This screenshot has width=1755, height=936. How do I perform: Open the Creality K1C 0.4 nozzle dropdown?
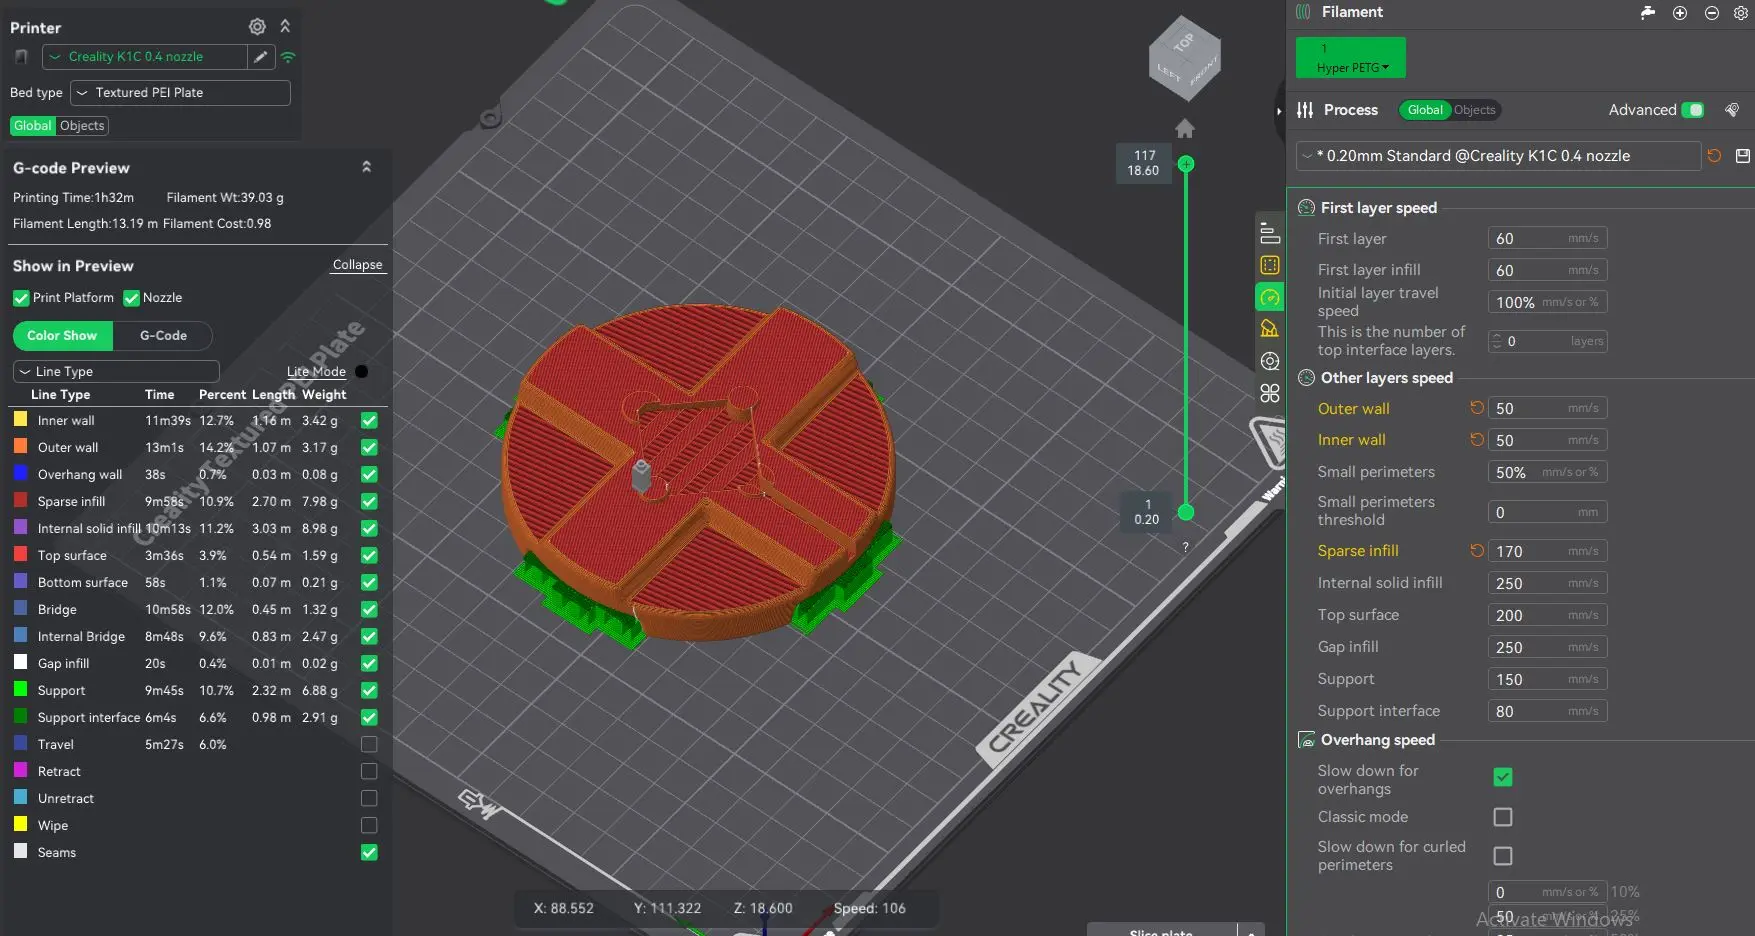click(145, 57)
